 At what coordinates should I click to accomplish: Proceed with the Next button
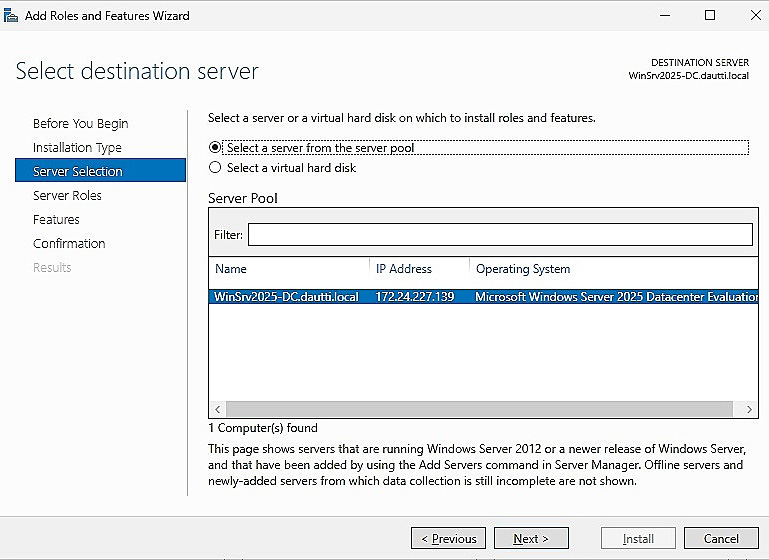(531, 538)
